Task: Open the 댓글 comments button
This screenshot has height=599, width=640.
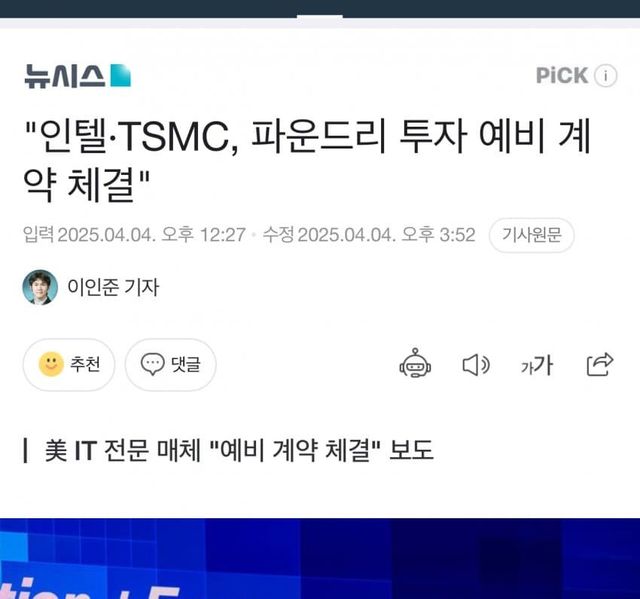Action: [x=171, y=364]
